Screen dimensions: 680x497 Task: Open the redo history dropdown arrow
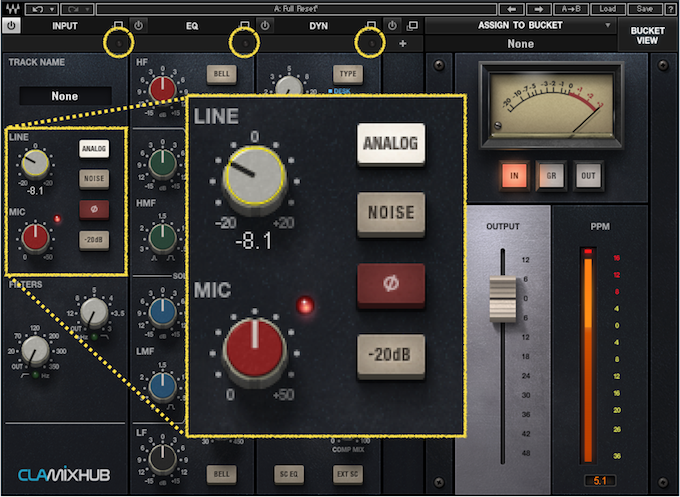coord(88,9)
